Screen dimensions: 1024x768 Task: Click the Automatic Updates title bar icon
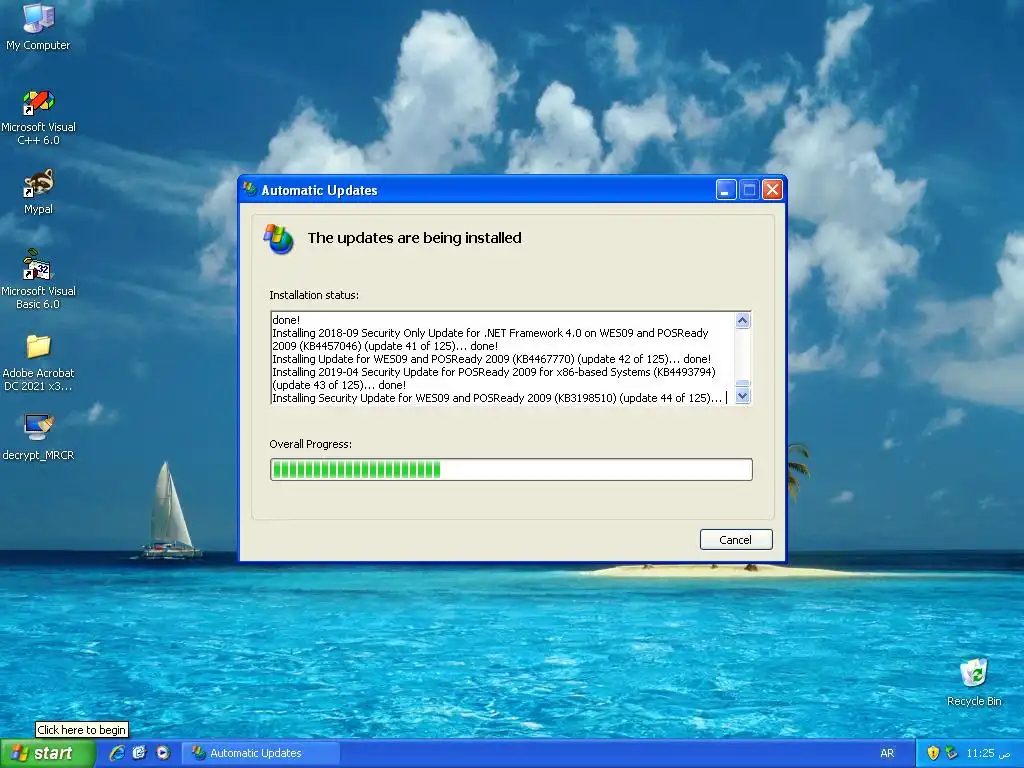click(x=250, y=189)
